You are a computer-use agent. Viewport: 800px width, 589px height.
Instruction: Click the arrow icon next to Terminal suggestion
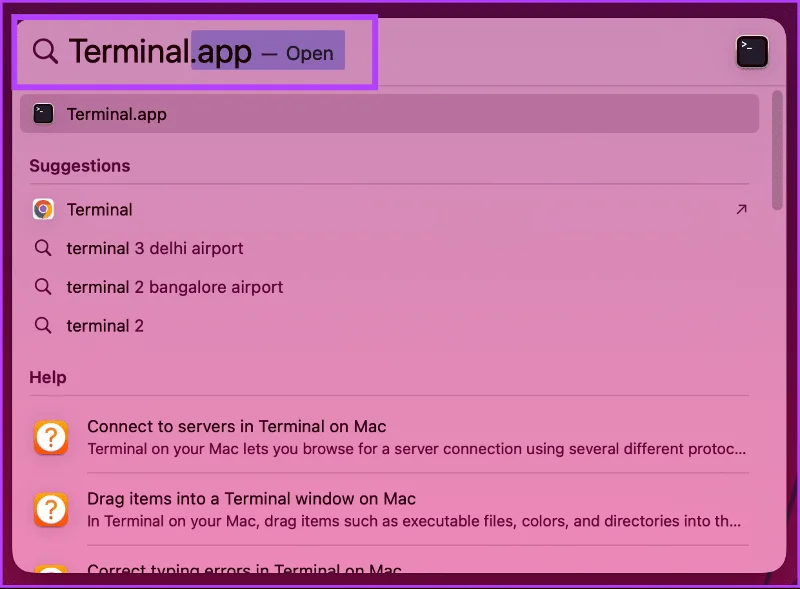(x=741, y=209)
